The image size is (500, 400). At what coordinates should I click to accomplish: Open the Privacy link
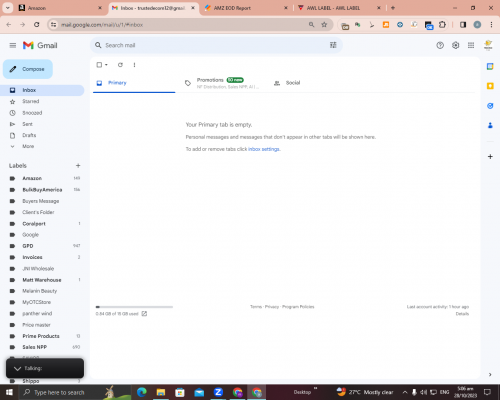point(272,307)
